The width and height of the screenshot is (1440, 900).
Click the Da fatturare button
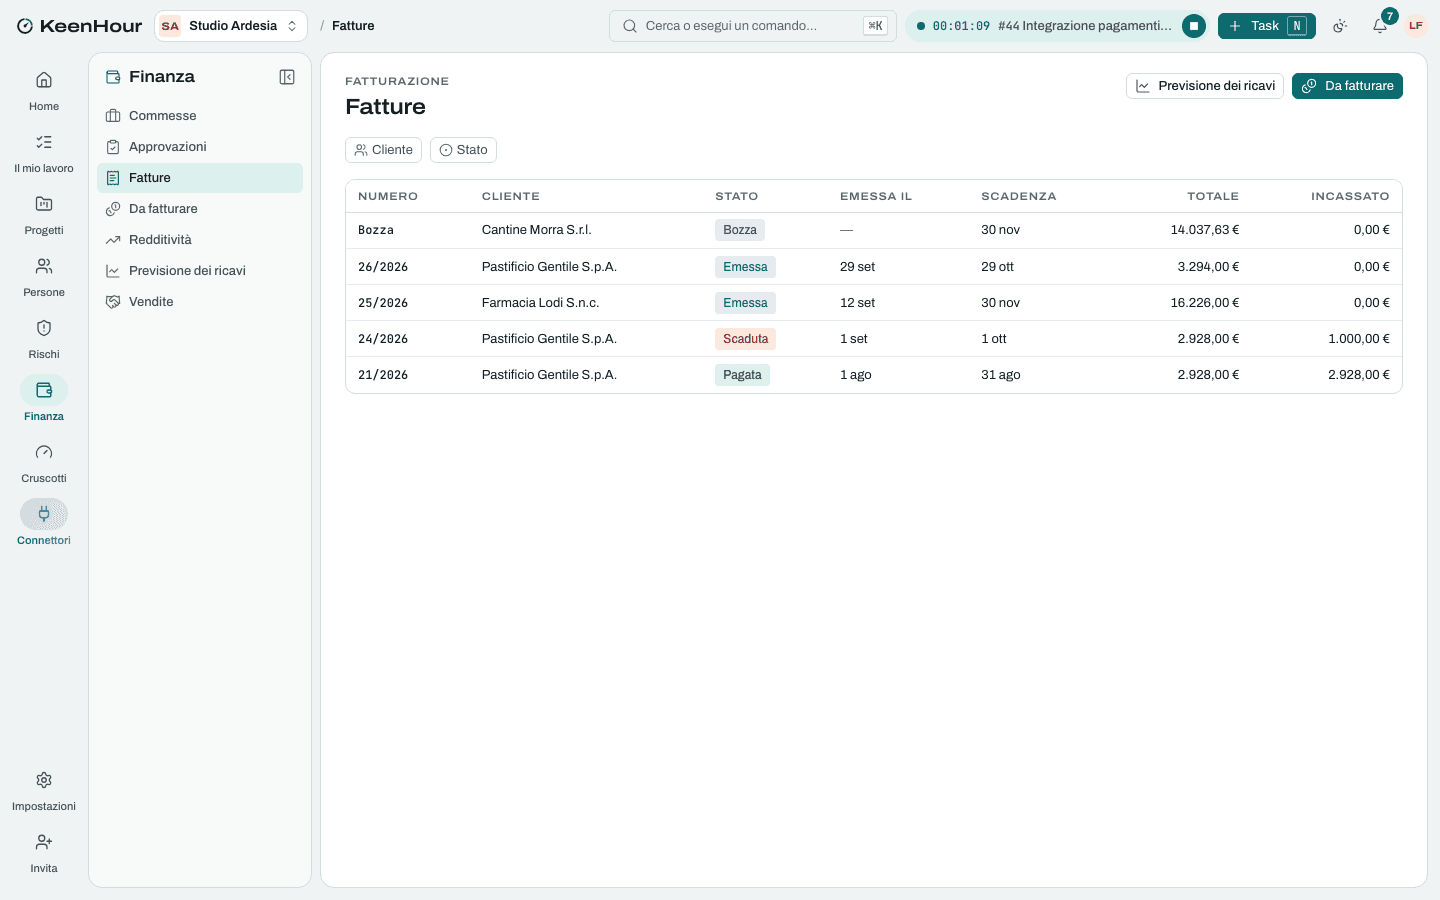pyautogui.click(x=1347, y=86)
